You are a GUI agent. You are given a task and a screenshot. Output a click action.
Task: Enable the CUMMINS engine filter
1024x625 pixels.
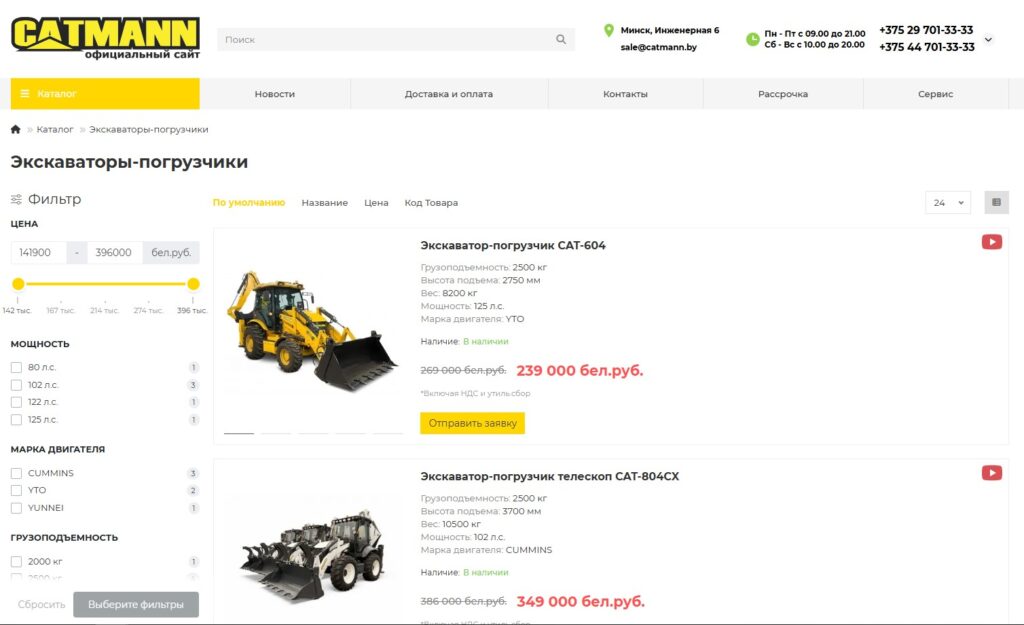point(16,473)
